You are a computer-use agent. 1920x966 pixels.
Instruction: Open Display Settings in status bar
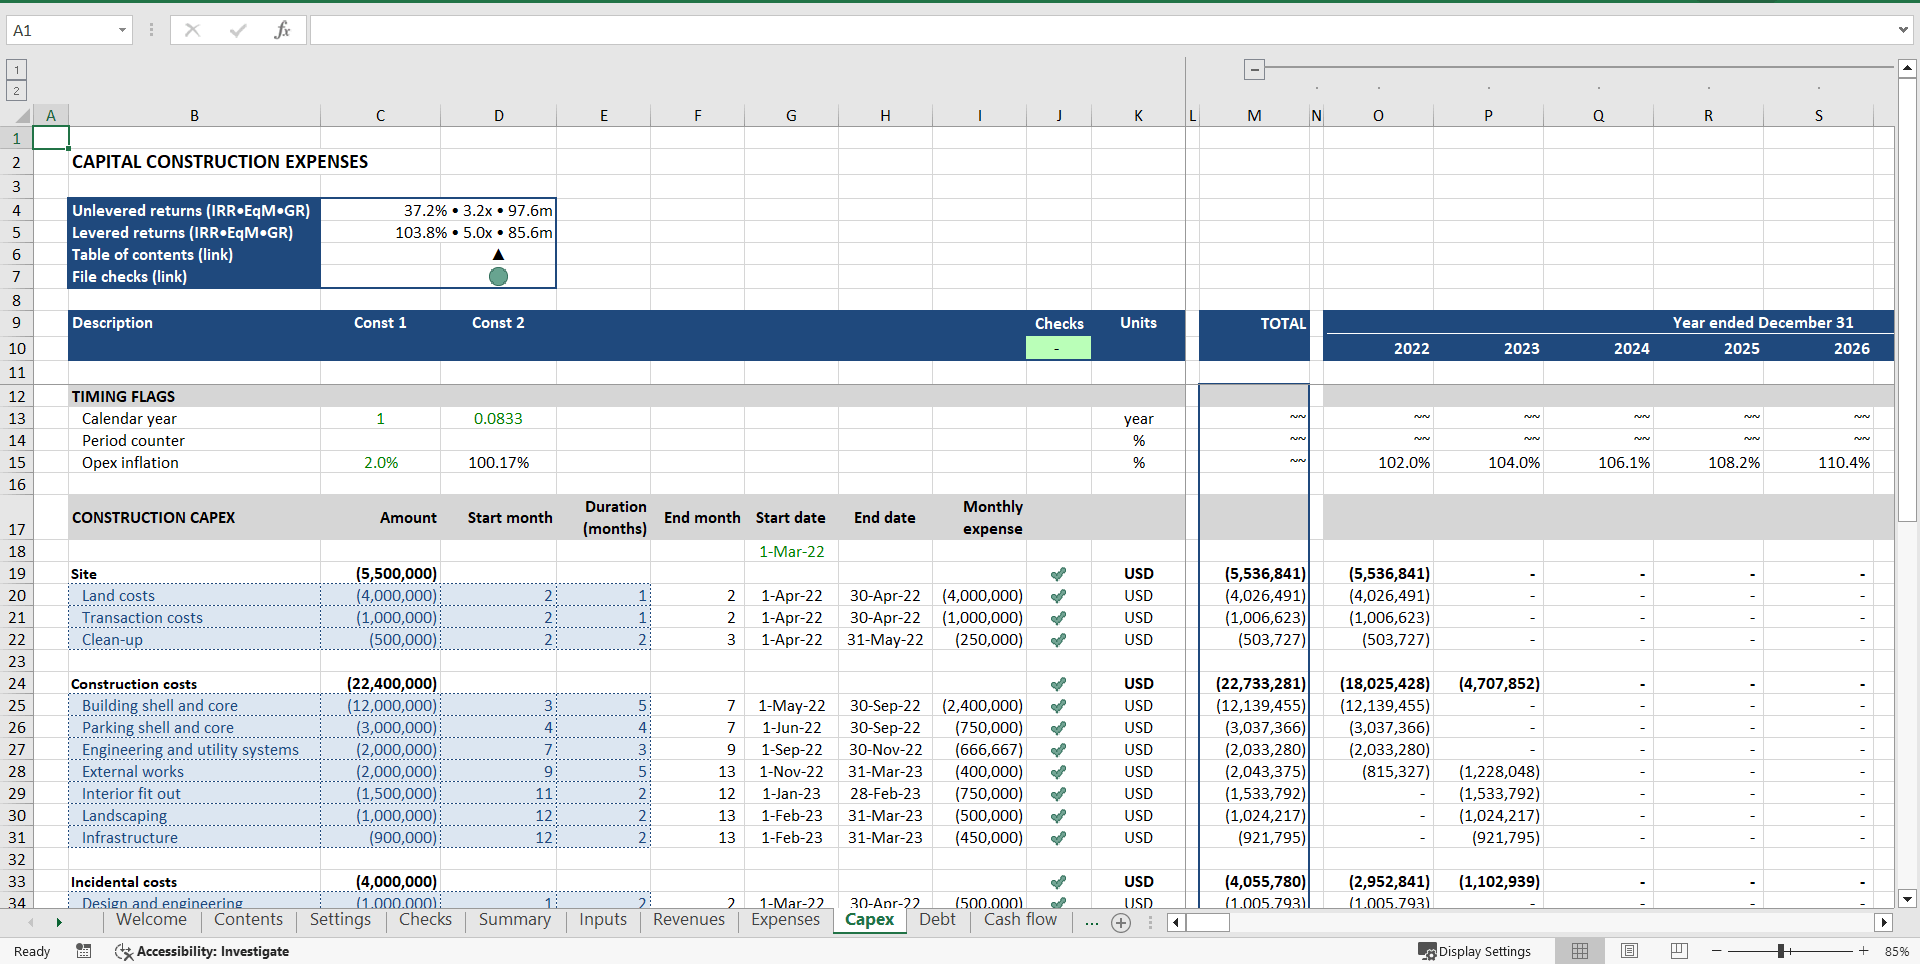pyautogui.click(x=1475, y=951)
